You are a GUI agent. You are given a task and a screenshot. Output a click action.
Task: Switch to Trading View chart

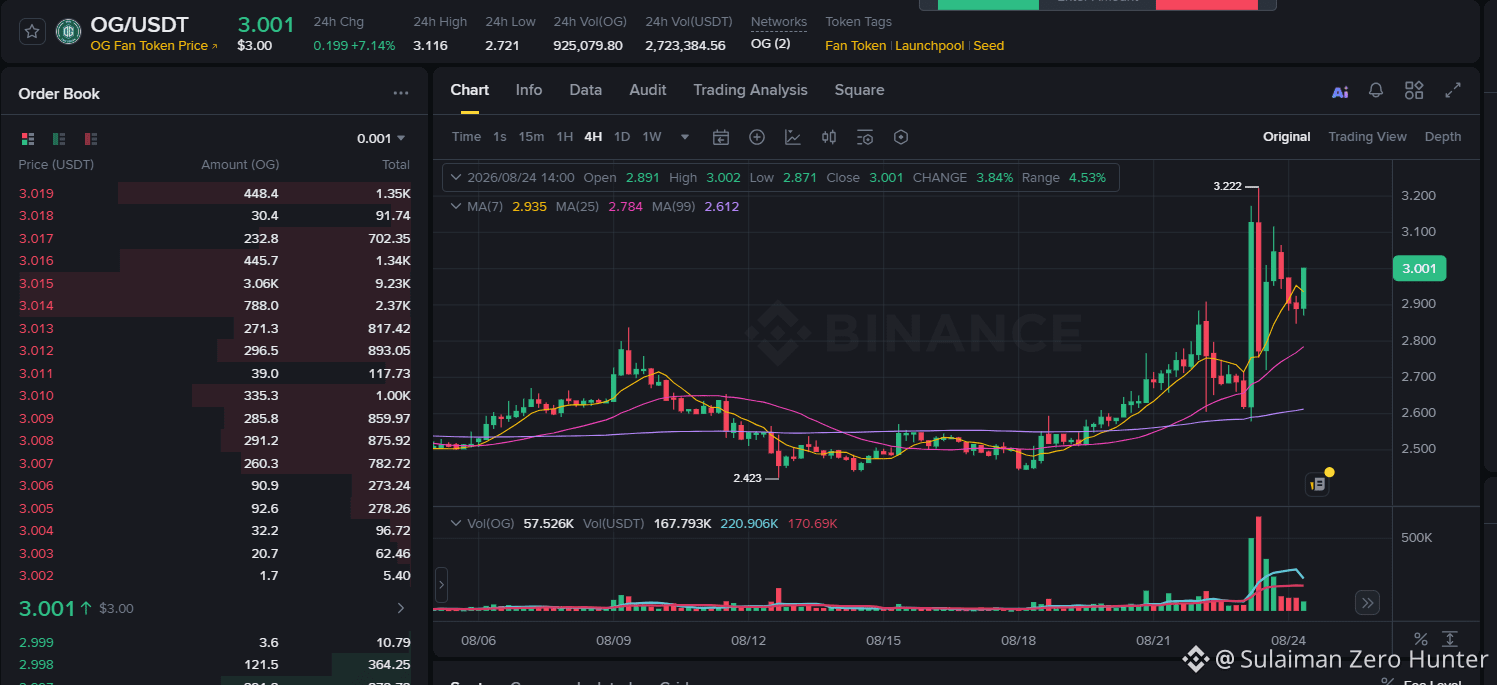tap(1367, 137)
